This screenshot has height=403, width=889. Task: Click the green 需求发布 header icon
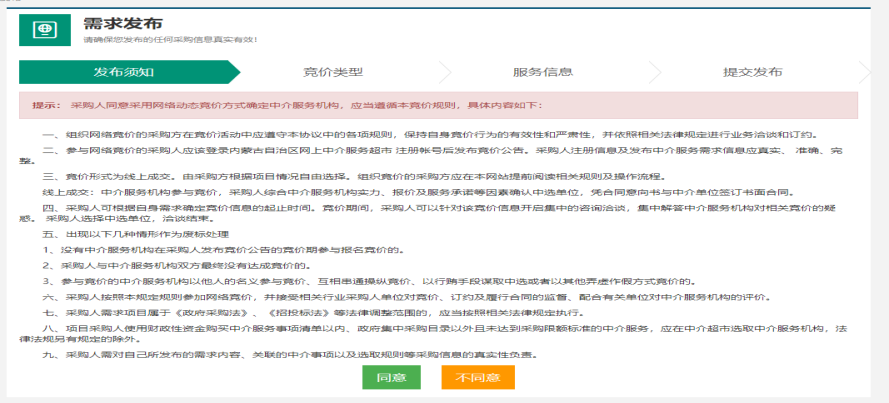pyautogui.click(x=45, y=30)
